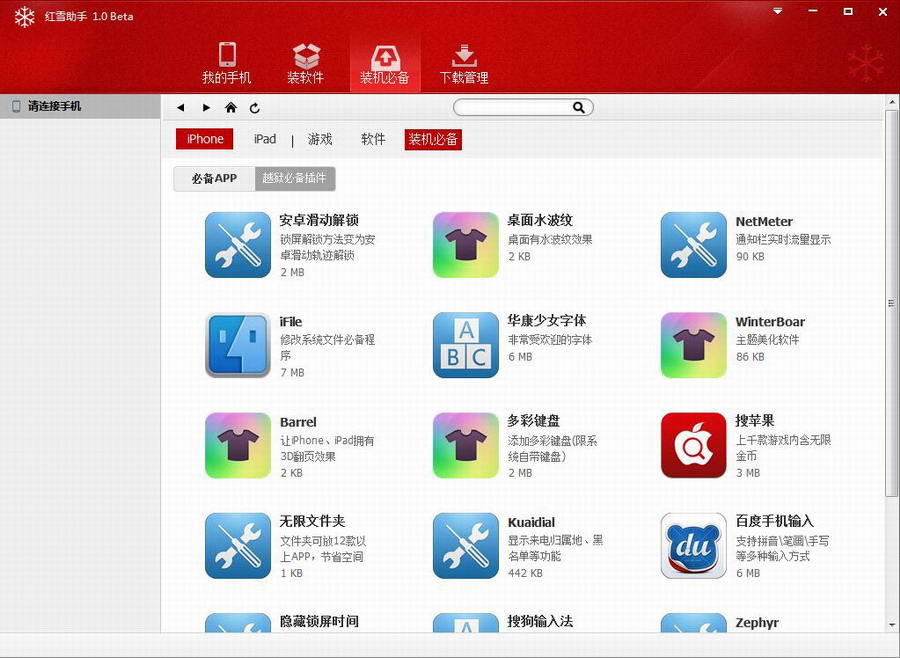This screenshot has height=658, width=900.
Task: Open the iFile title link
Action: pos(291,322)
